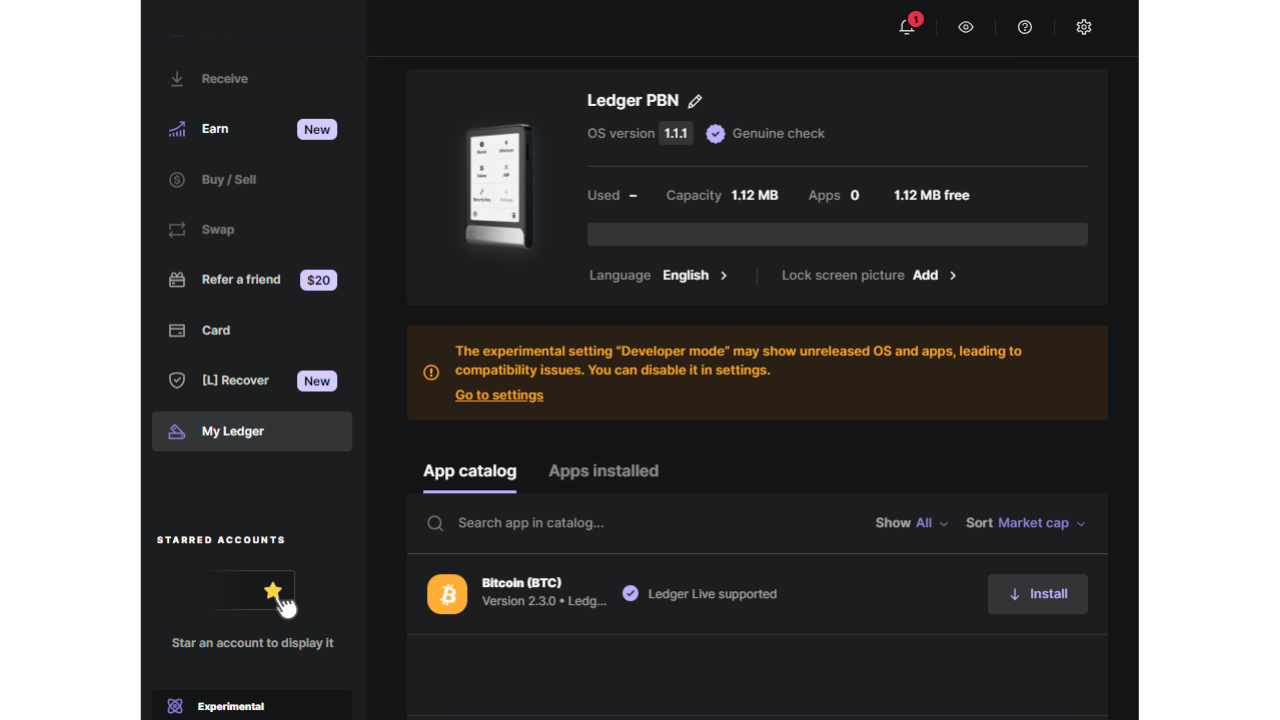Viewport: 1280px width, 720px height.
Task: Open the Swap feature
Action: click(219, 229)
